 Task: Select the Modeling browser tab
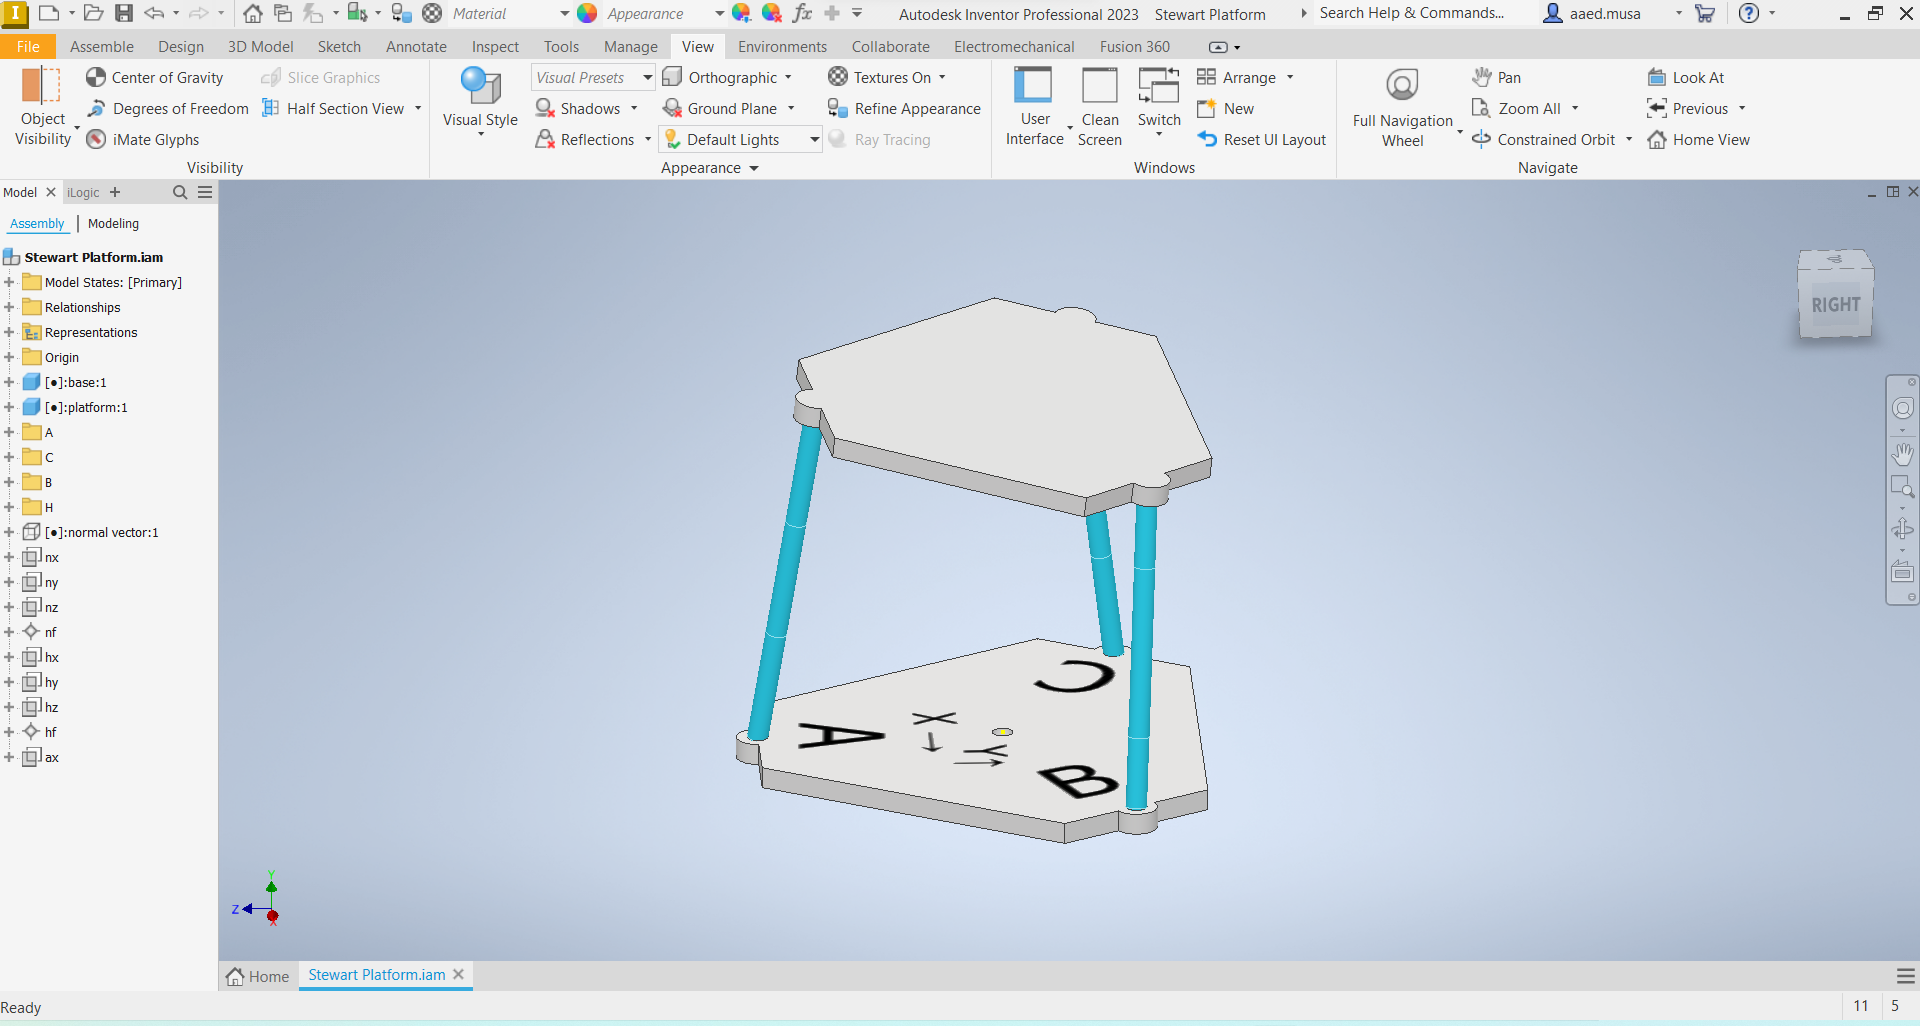click(x=112, y=223)
